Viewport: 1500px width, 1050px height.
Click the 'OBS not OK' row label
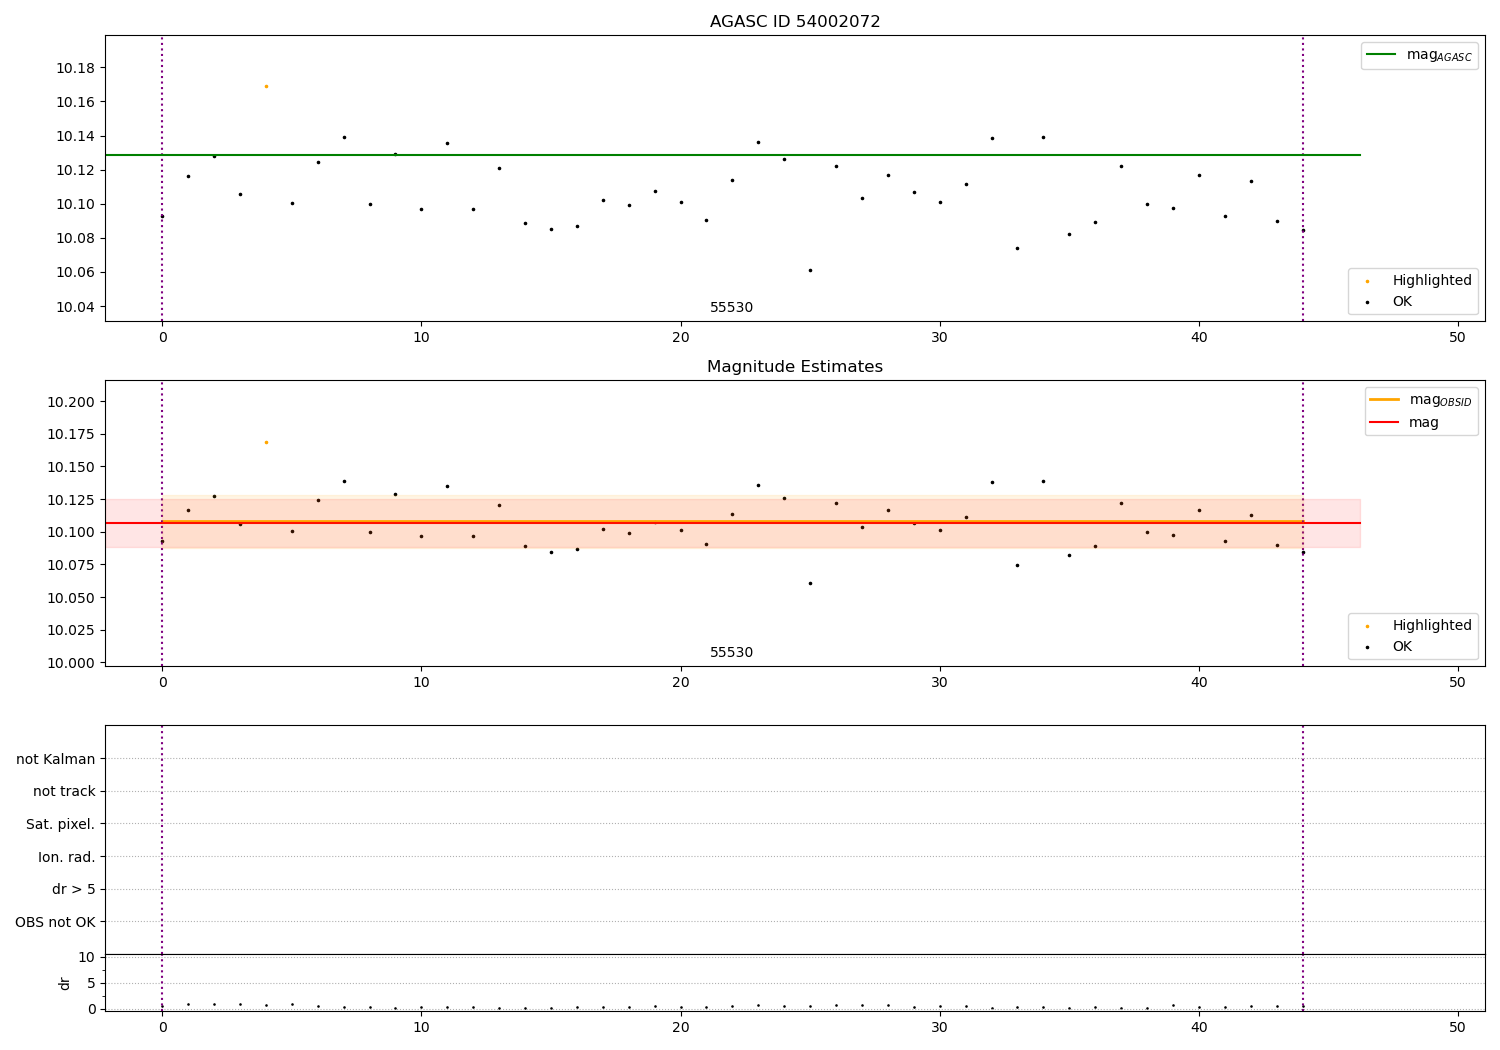(56, 922)
